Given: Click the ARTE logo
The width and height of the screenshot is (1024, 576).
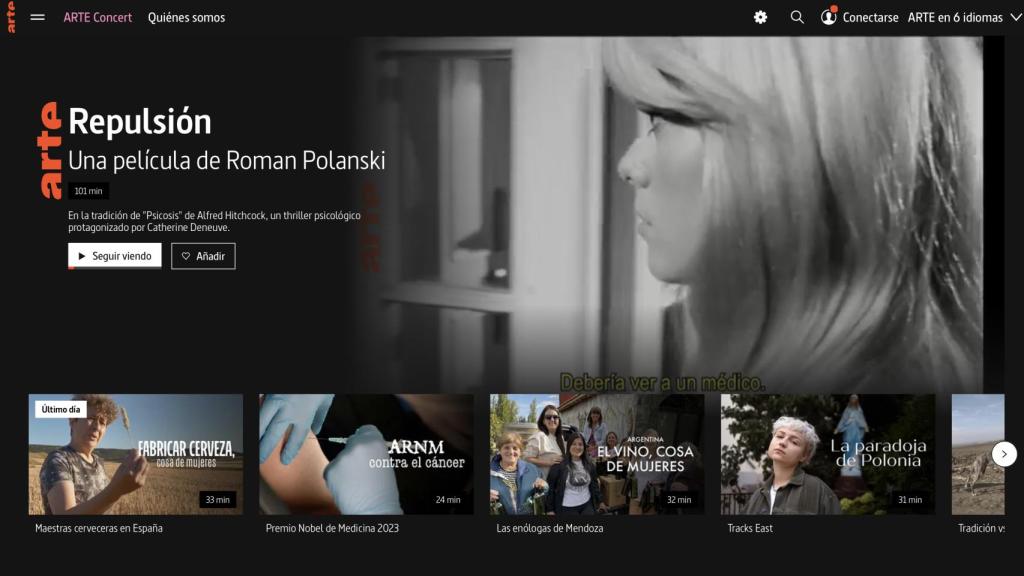Looking at the screenshot, I should 12,17.
